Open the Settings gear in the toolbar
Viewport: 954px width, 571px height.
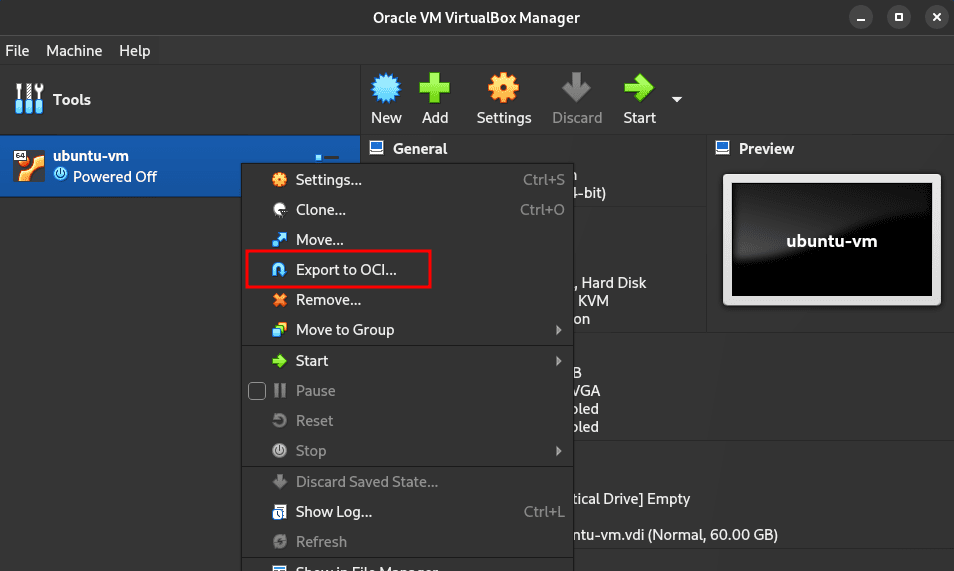[503, 88]
